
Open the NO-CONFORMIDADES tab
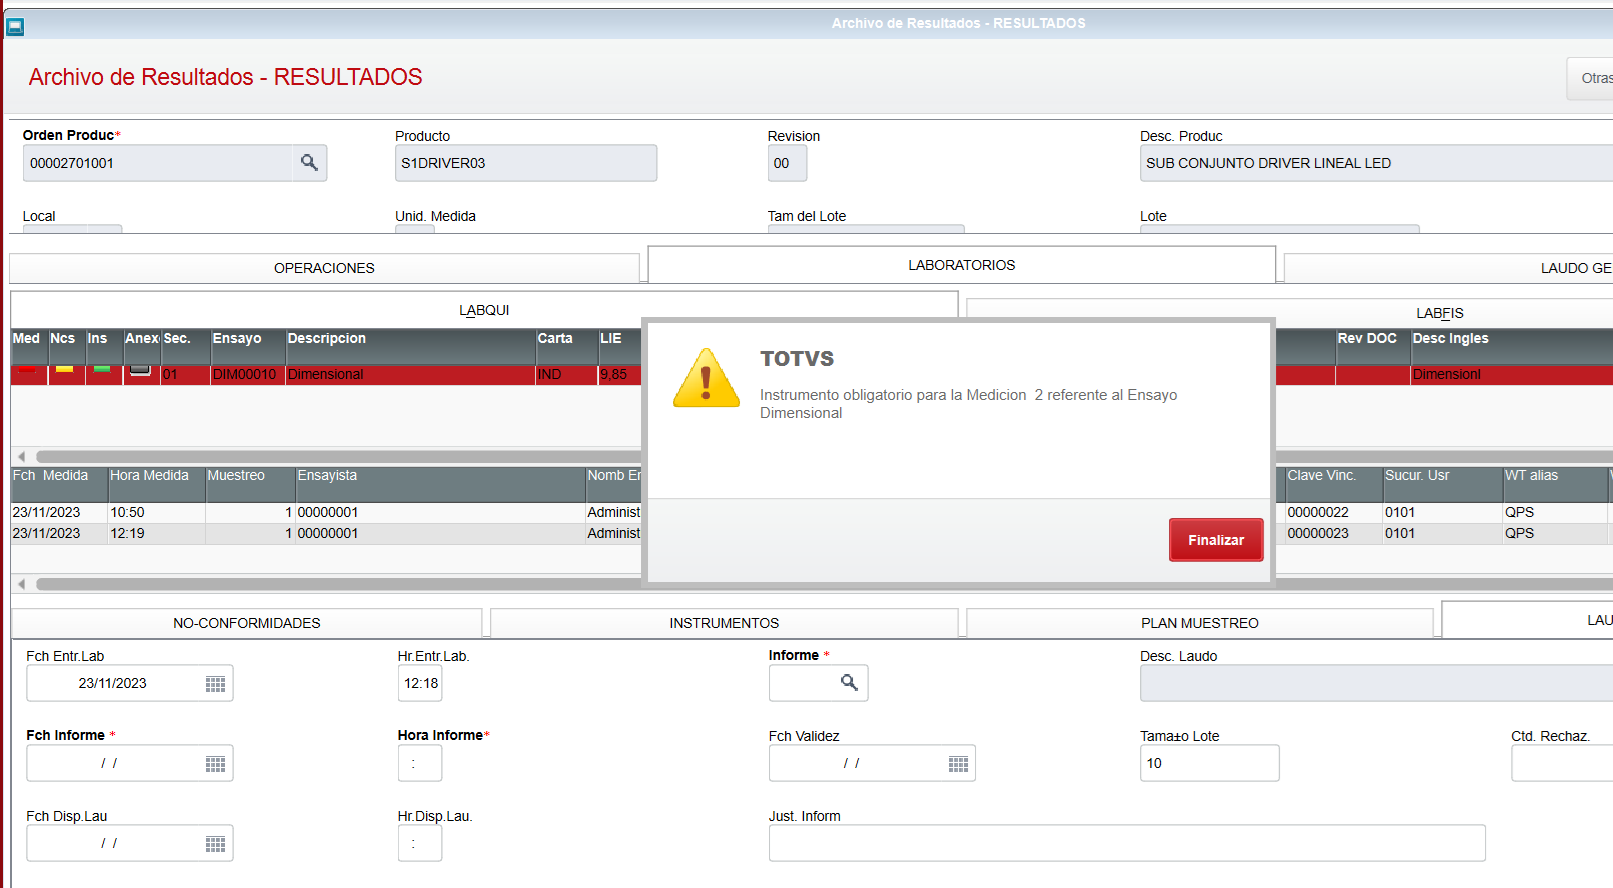click(x=247, y=623)
